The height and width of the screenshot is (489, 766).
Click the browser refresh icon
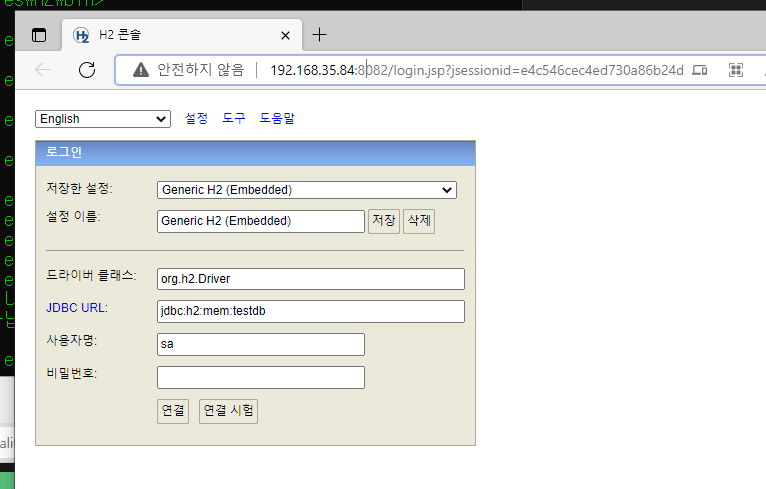pyautogui.click(x=87, y=70)
